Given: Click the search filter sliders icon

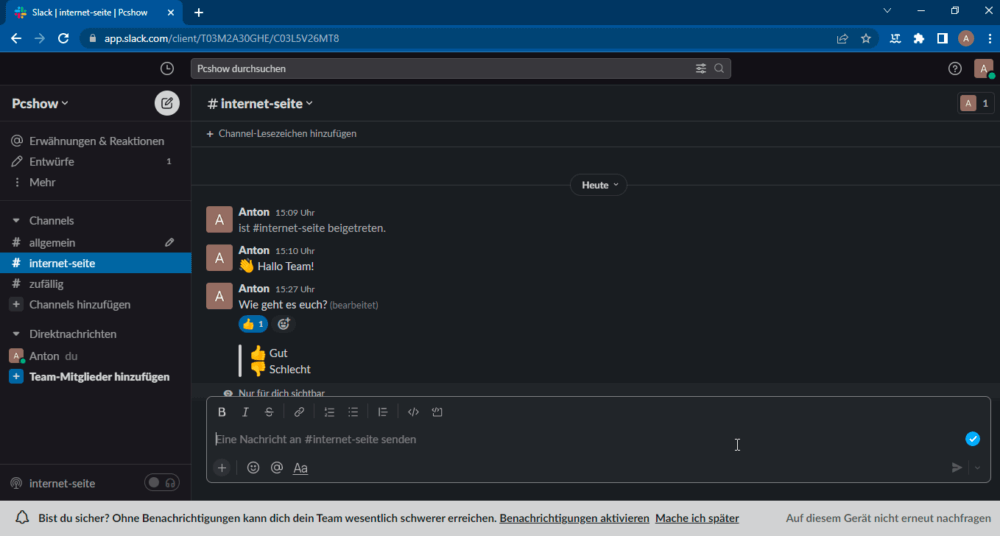Looking at the screenshot, I should coord(700,68).
